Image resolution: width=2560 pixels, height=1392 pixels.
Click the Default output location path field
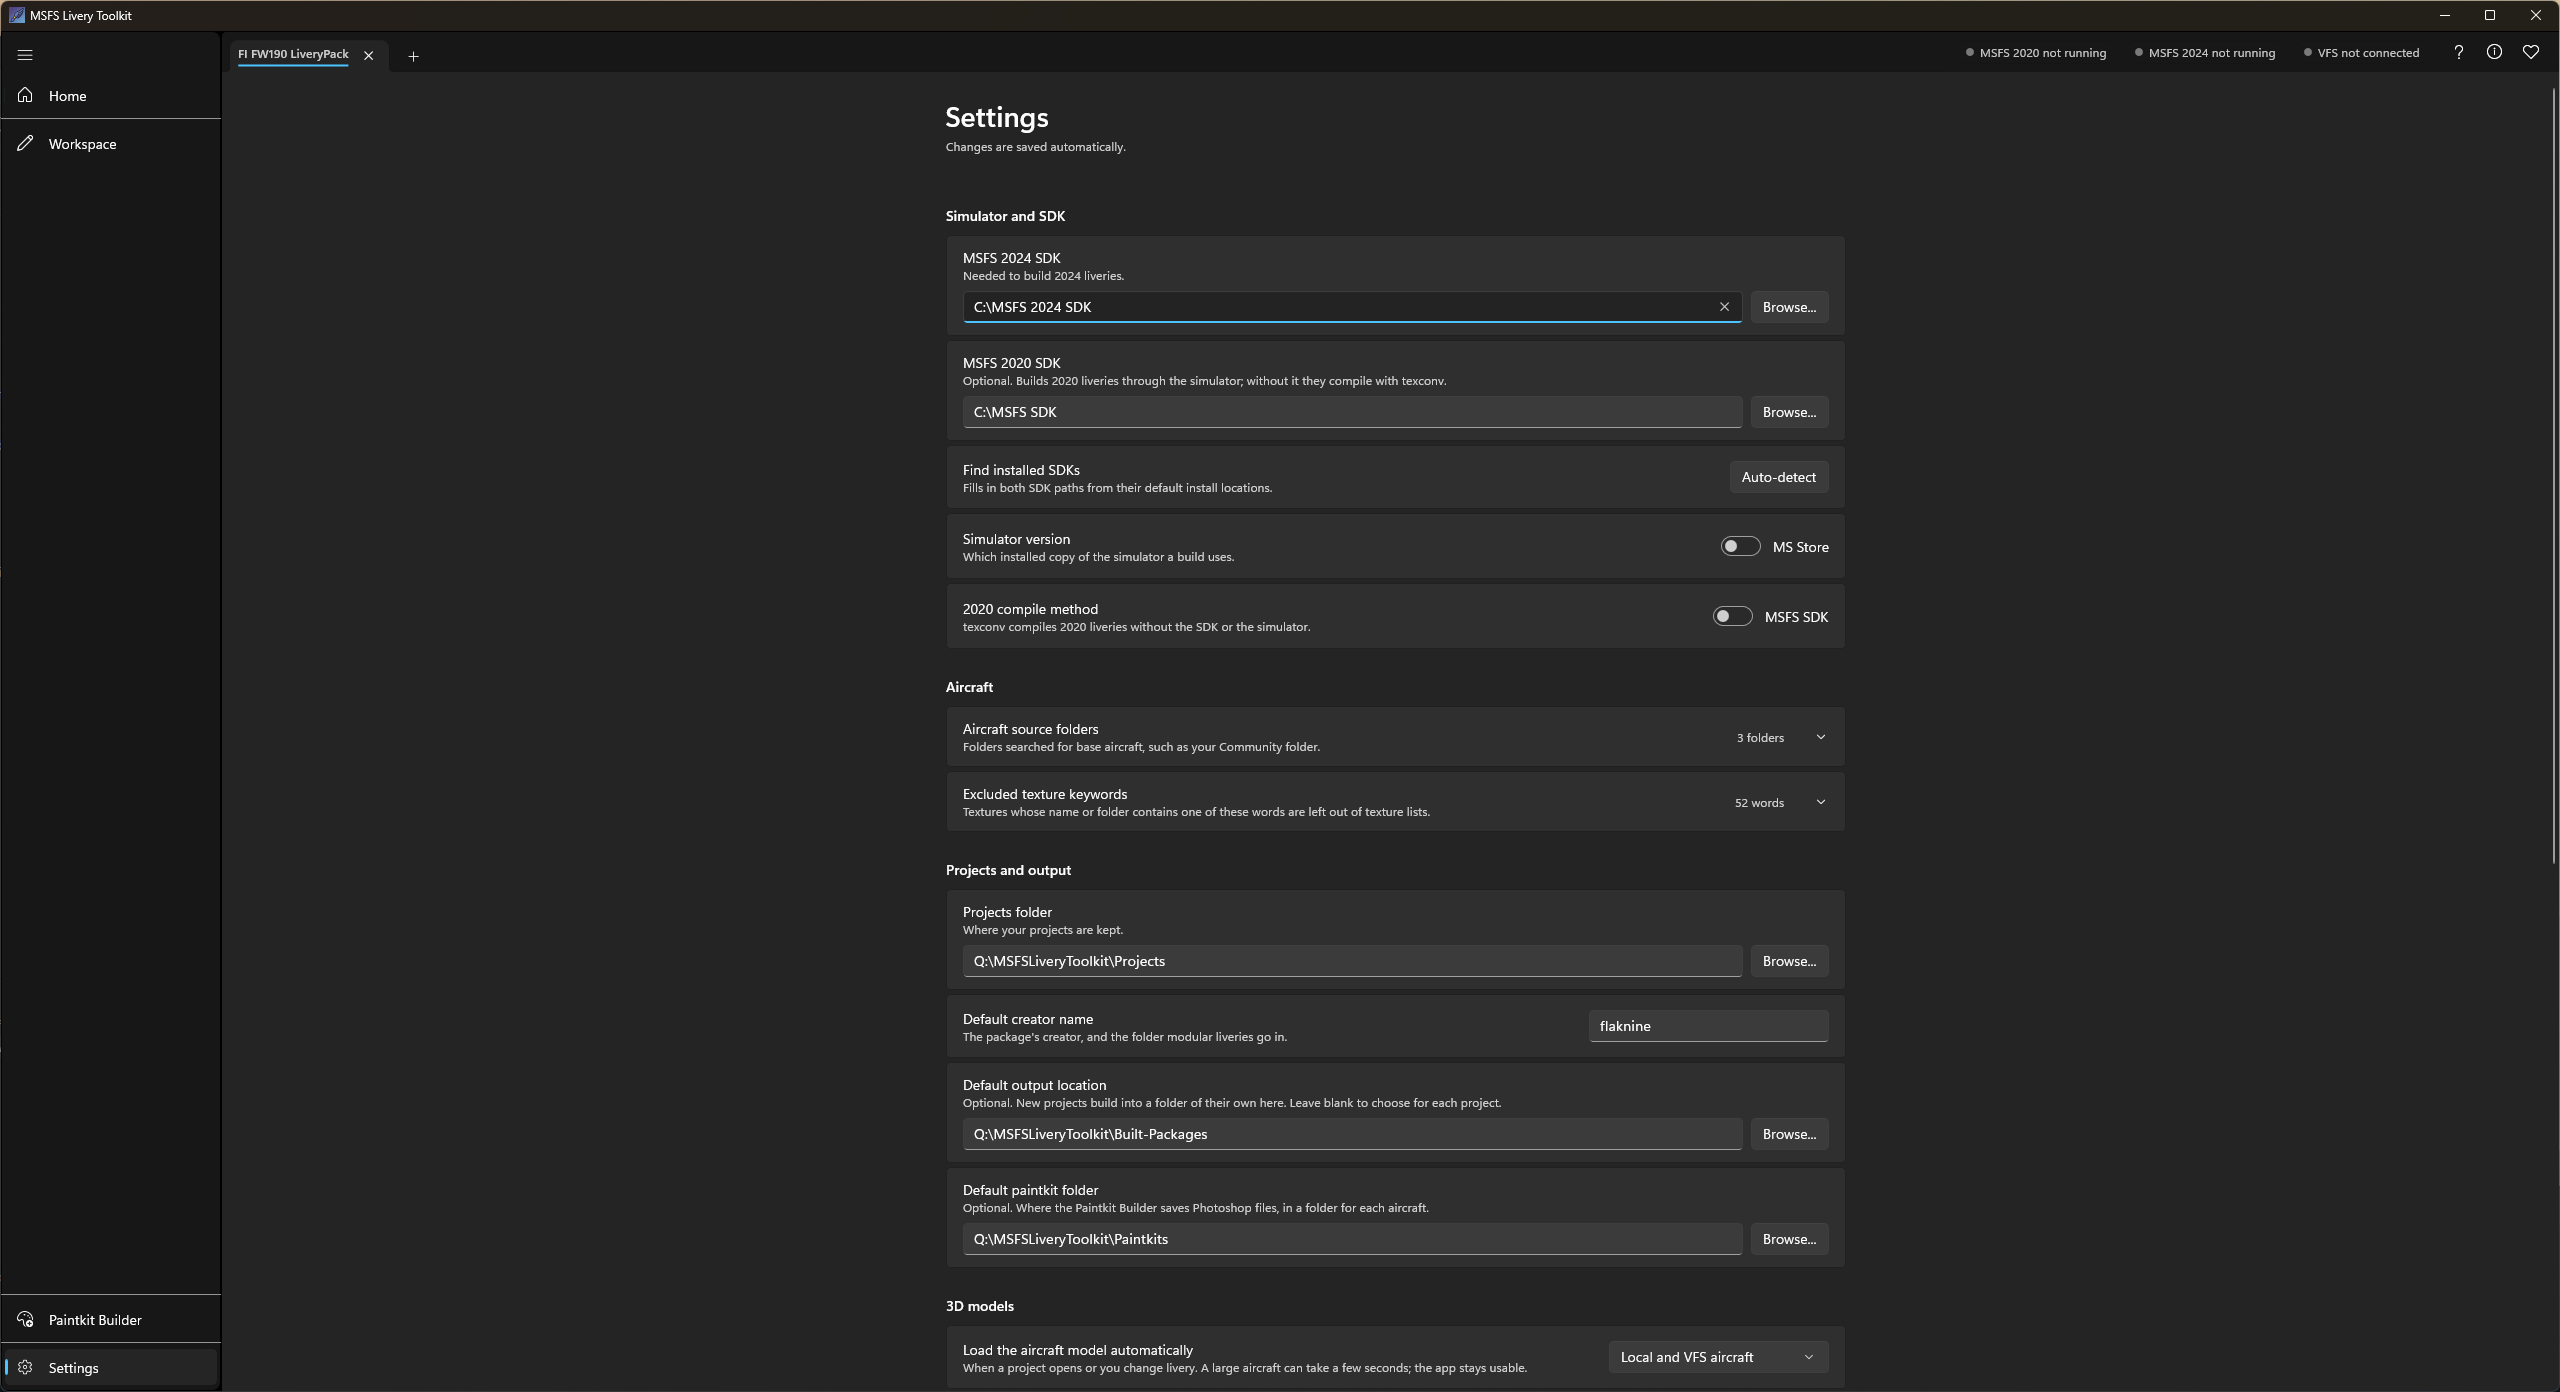coord(1352,1134)
